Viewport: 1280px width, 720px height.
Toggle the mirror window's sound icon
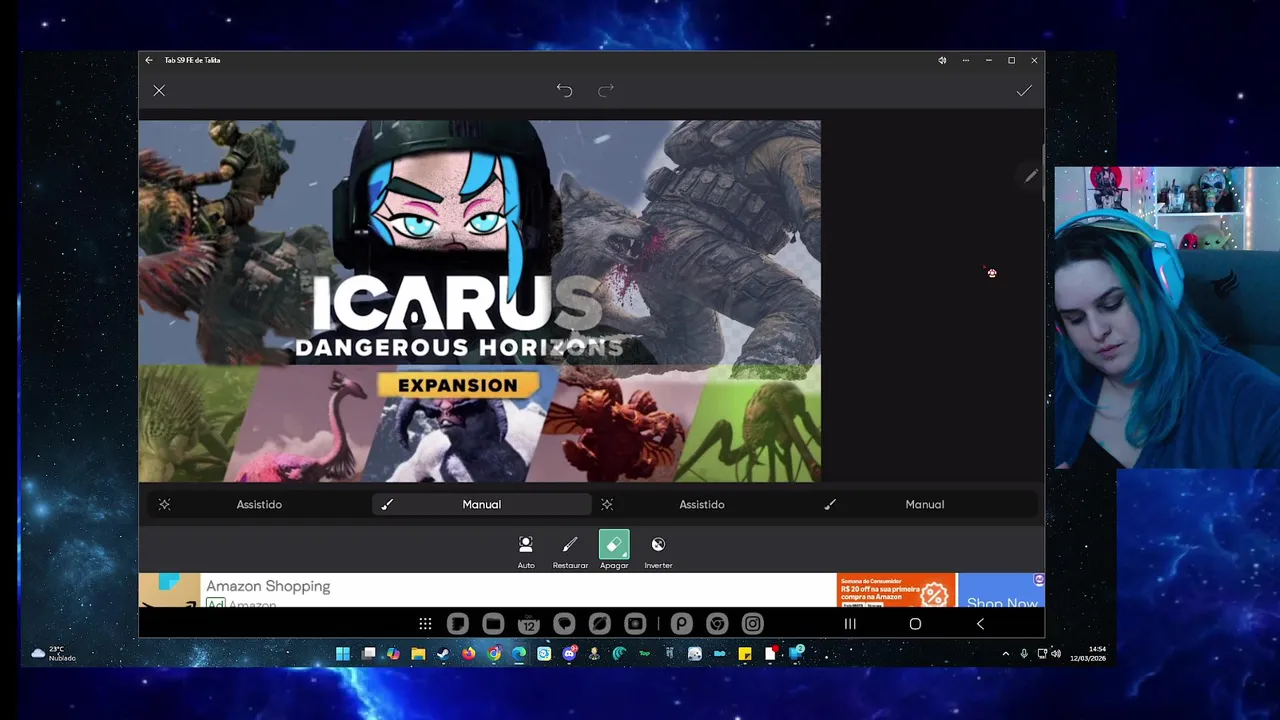[x=942, y=60]
